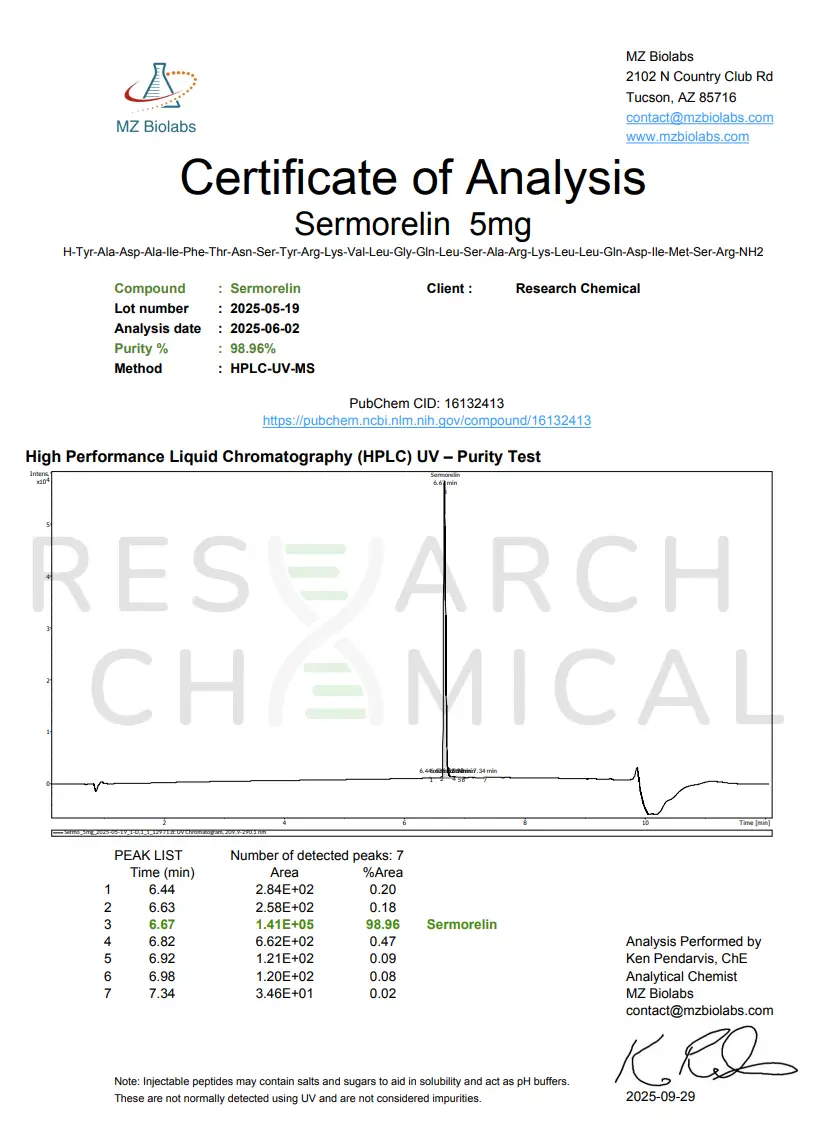Click the Ken Pendarvis, ChE analyst name
Screen dimensions: 826x1142
[x=686, y=958]
